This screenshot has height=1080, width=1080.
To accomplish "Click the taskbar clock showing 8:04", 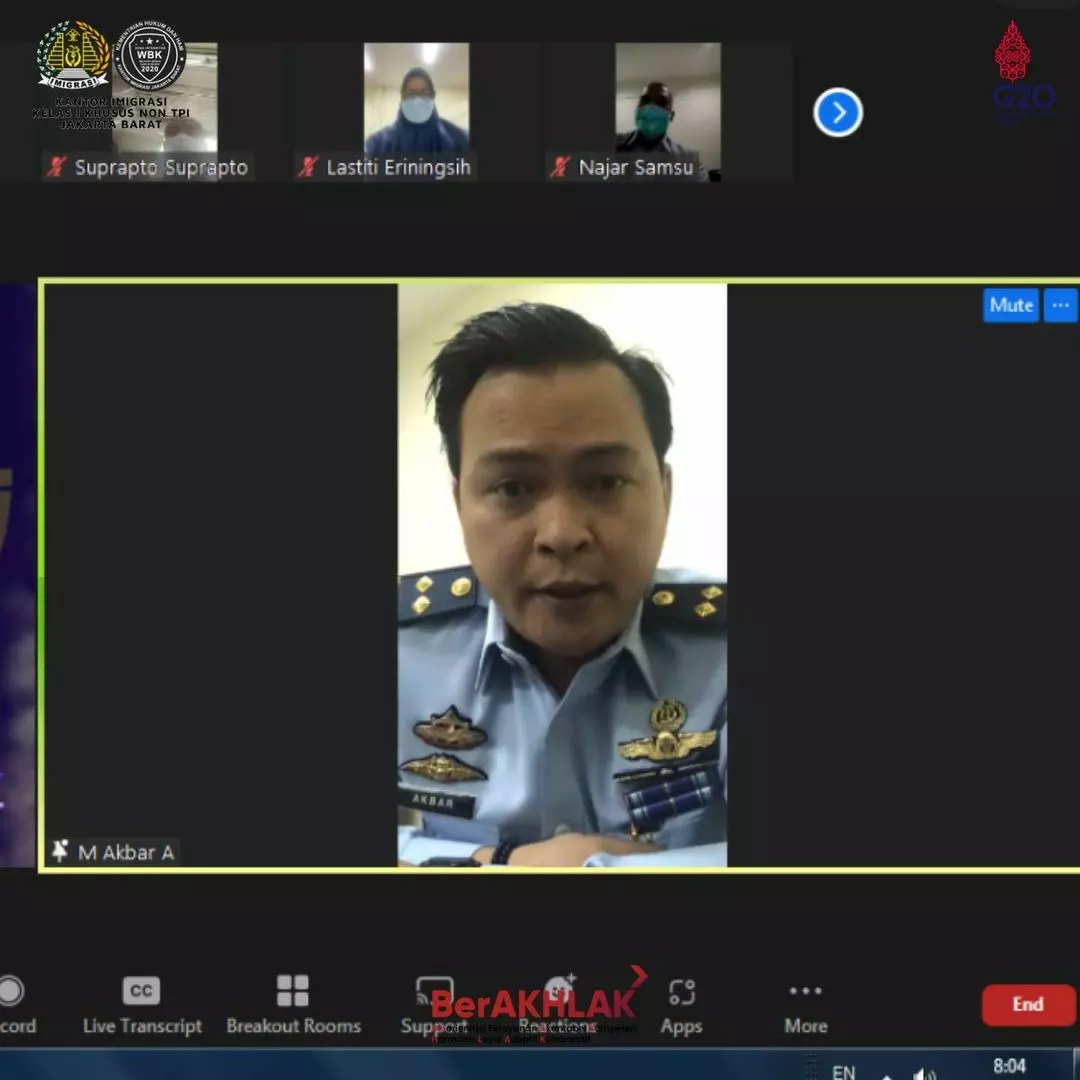I will [x=1009, y=1066].
